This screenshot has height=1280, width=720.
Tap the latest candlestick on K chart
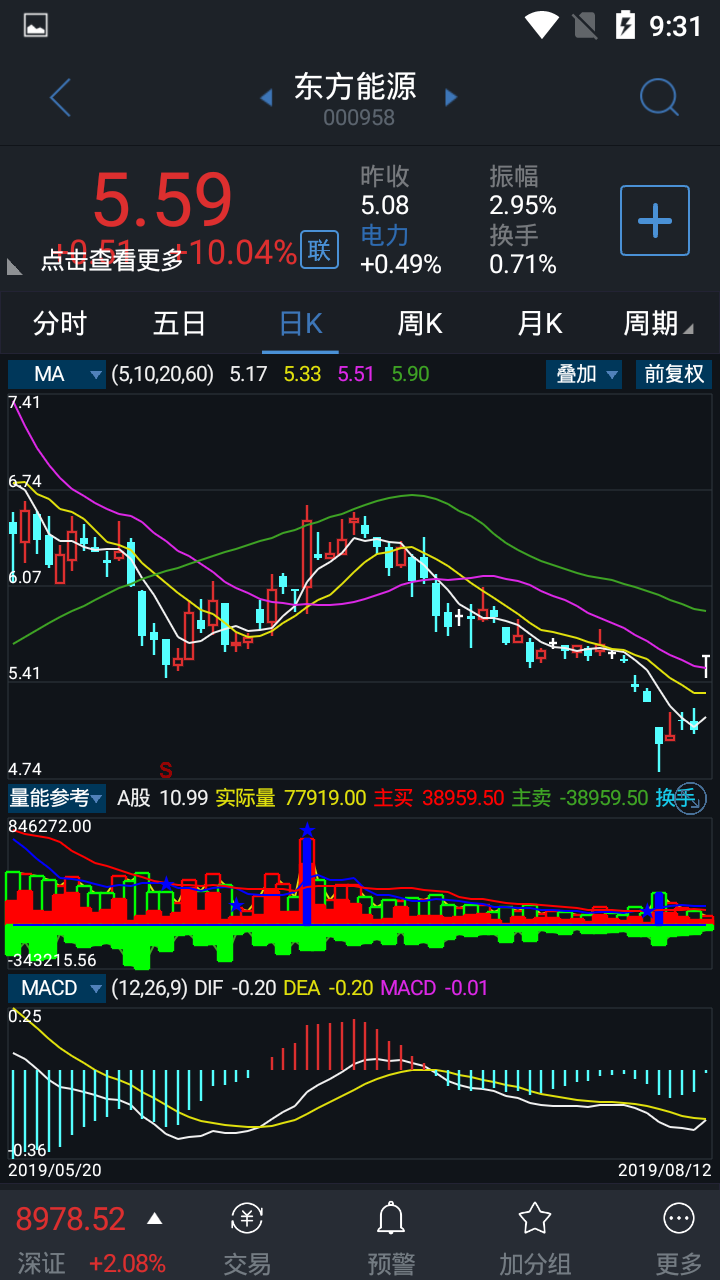707,665
